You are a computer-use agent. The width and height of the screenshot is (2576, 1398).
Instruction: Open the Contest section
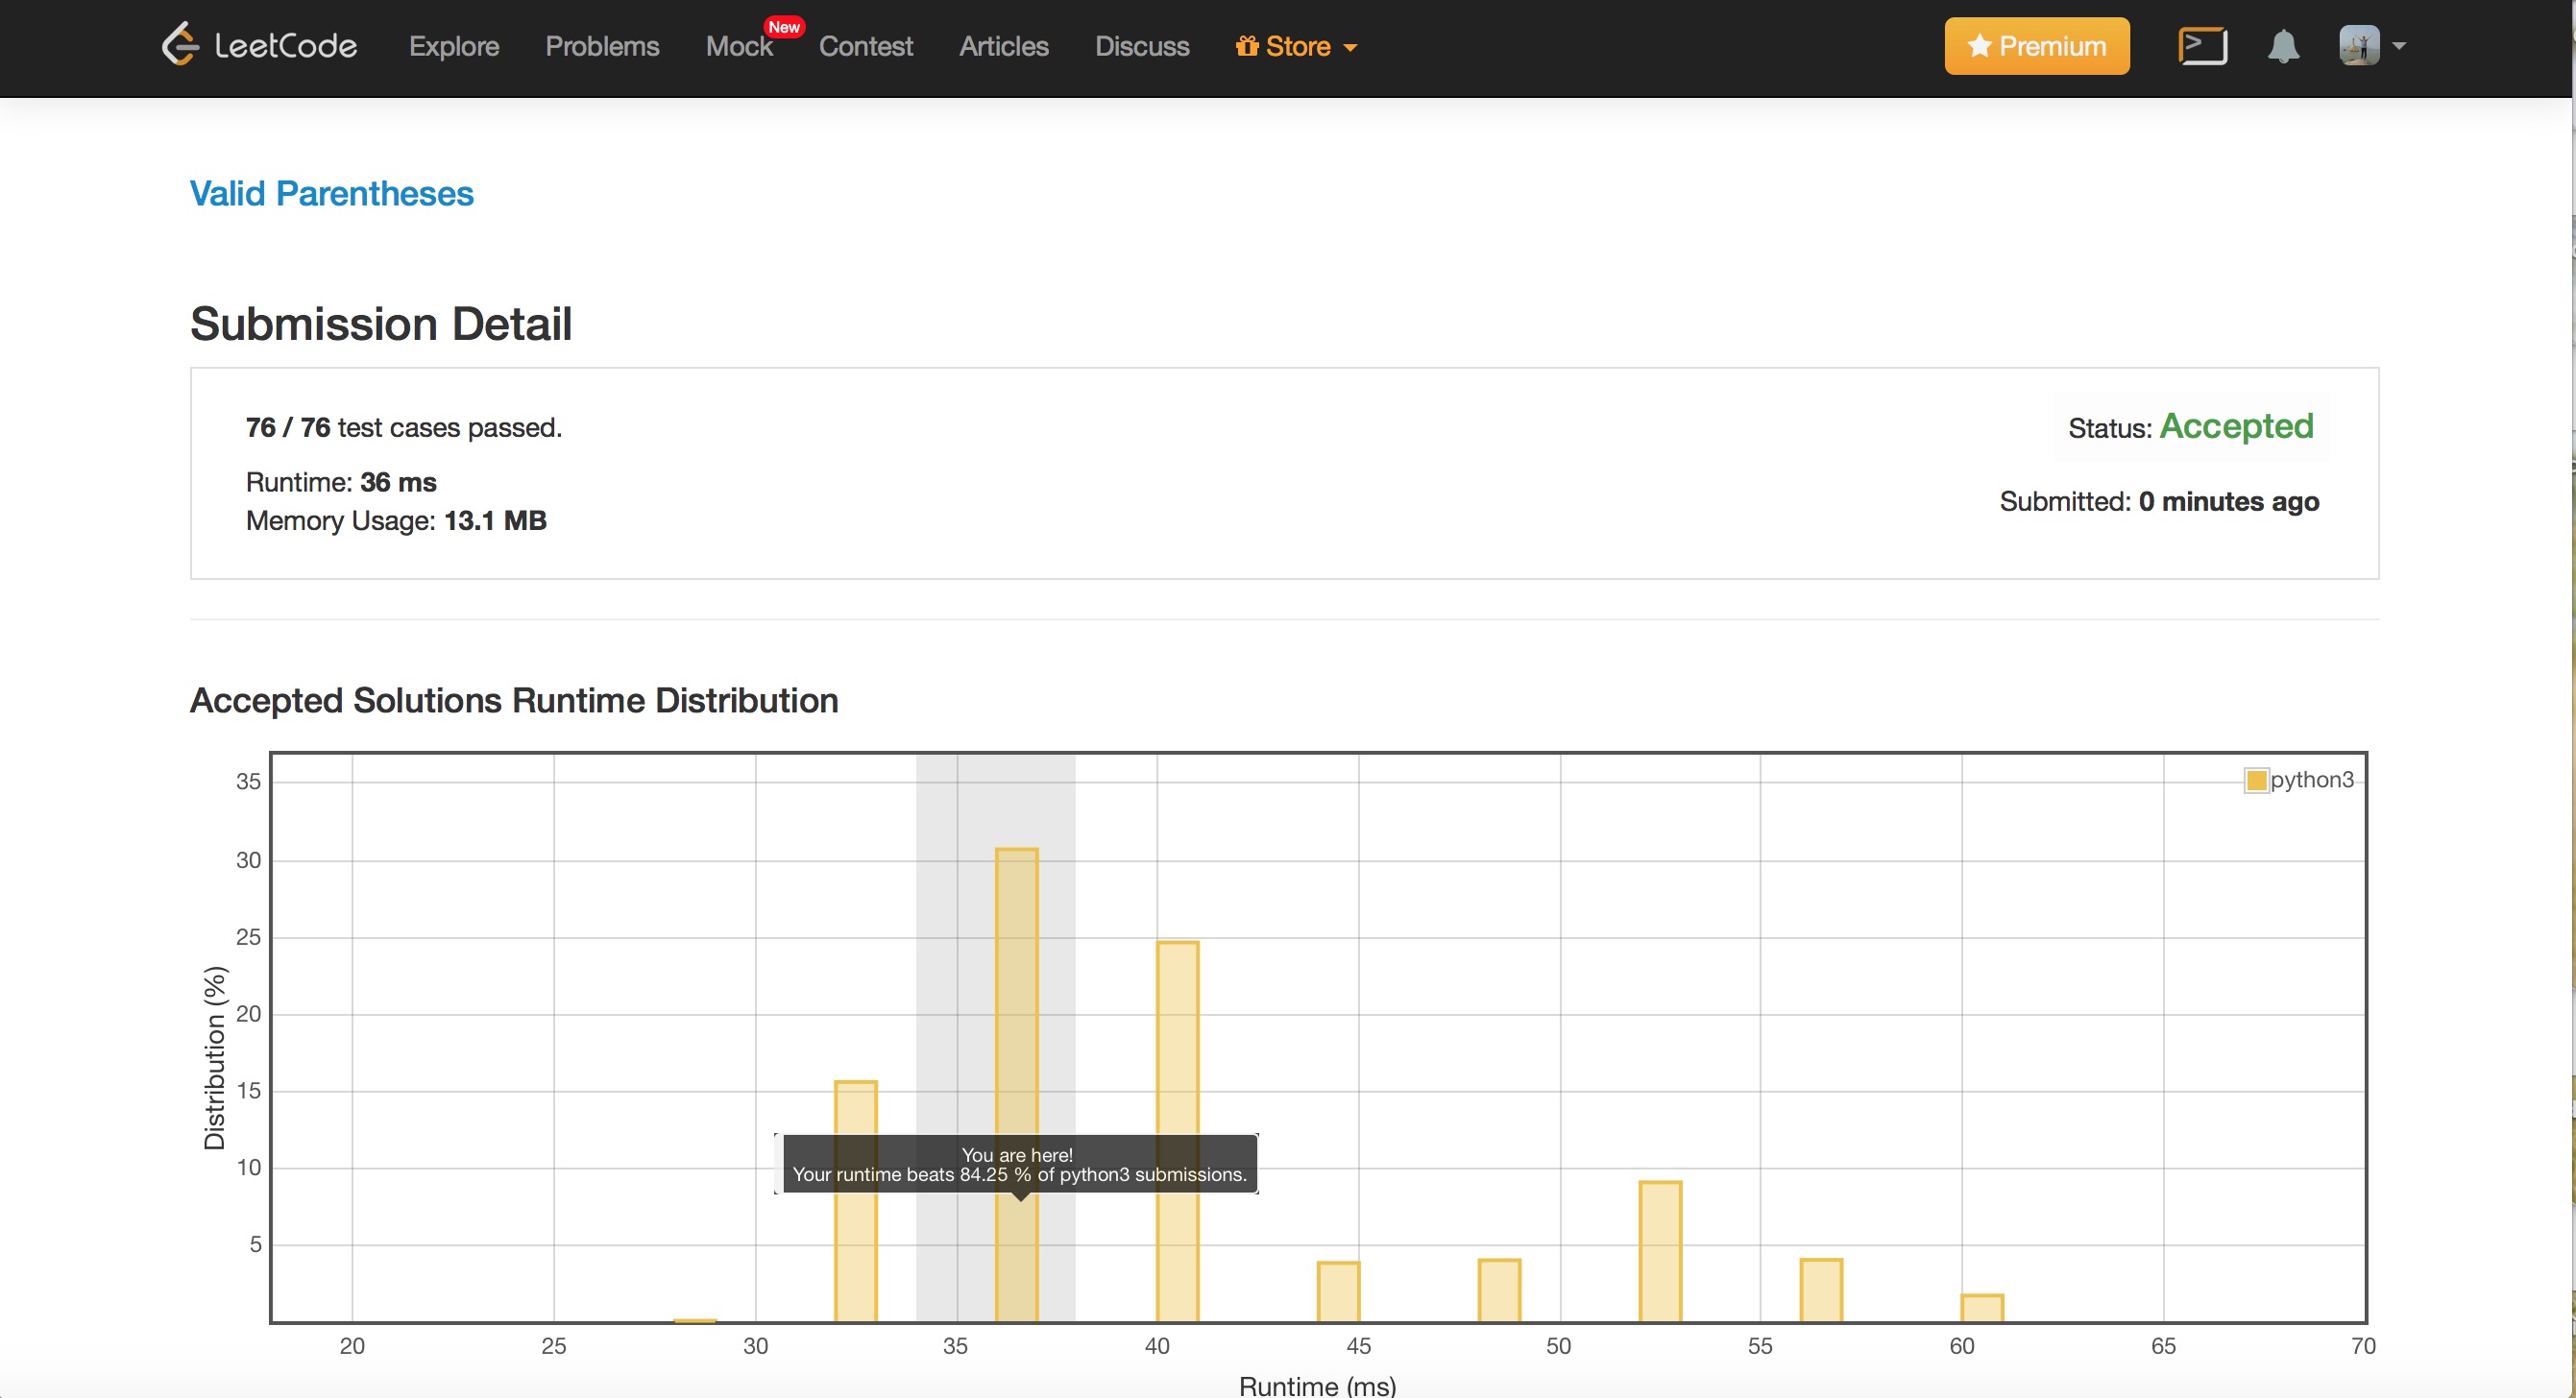865,46
